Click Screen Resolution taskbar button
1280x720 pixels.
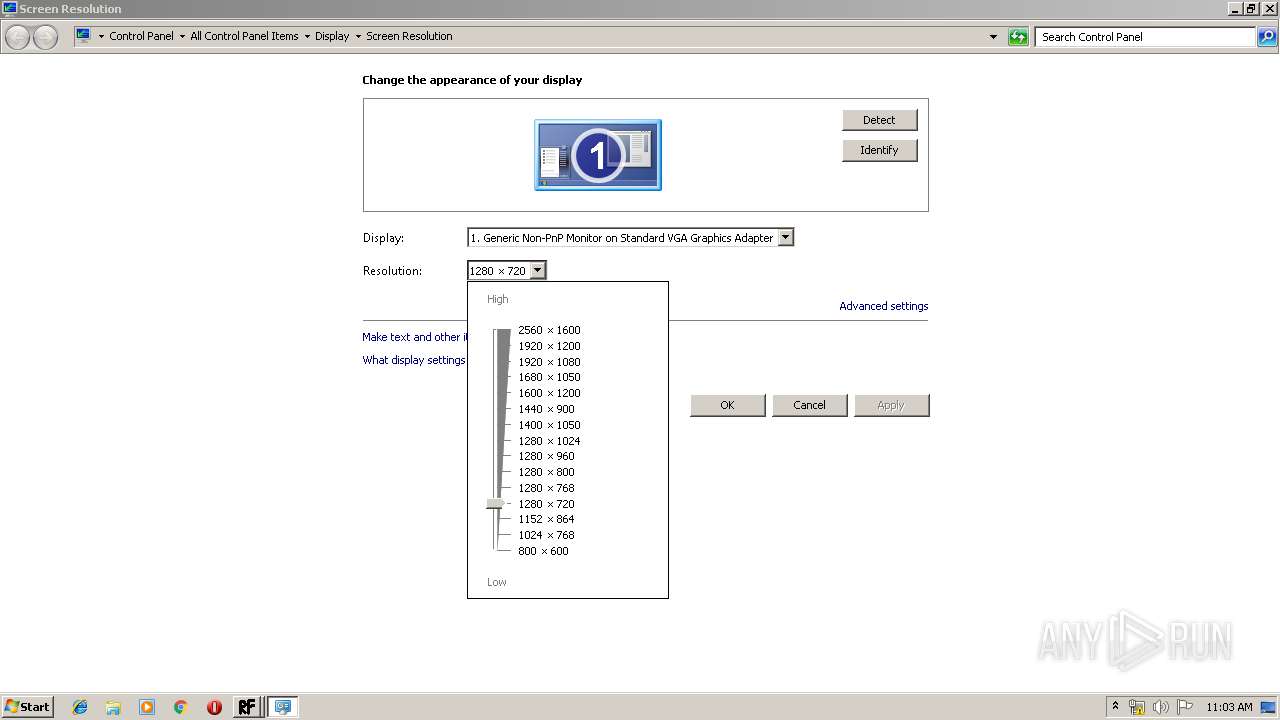click(283, 707)
